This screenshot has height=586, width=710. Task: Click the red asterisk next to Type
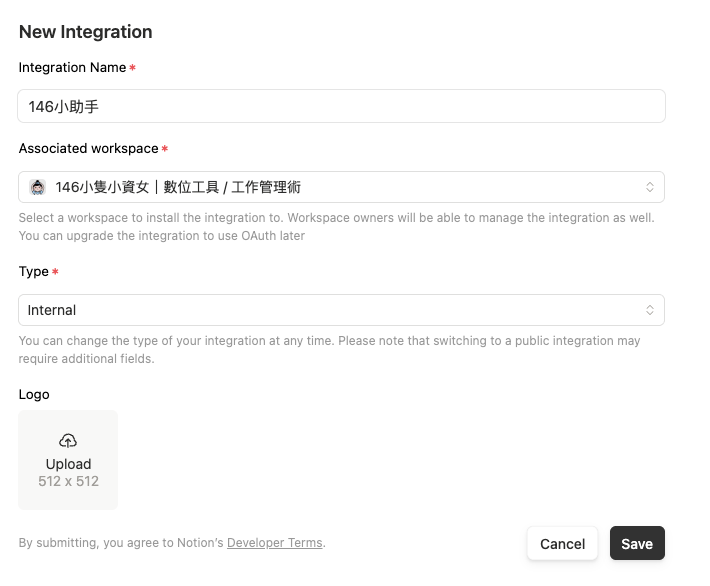click(x=56, y=272)
